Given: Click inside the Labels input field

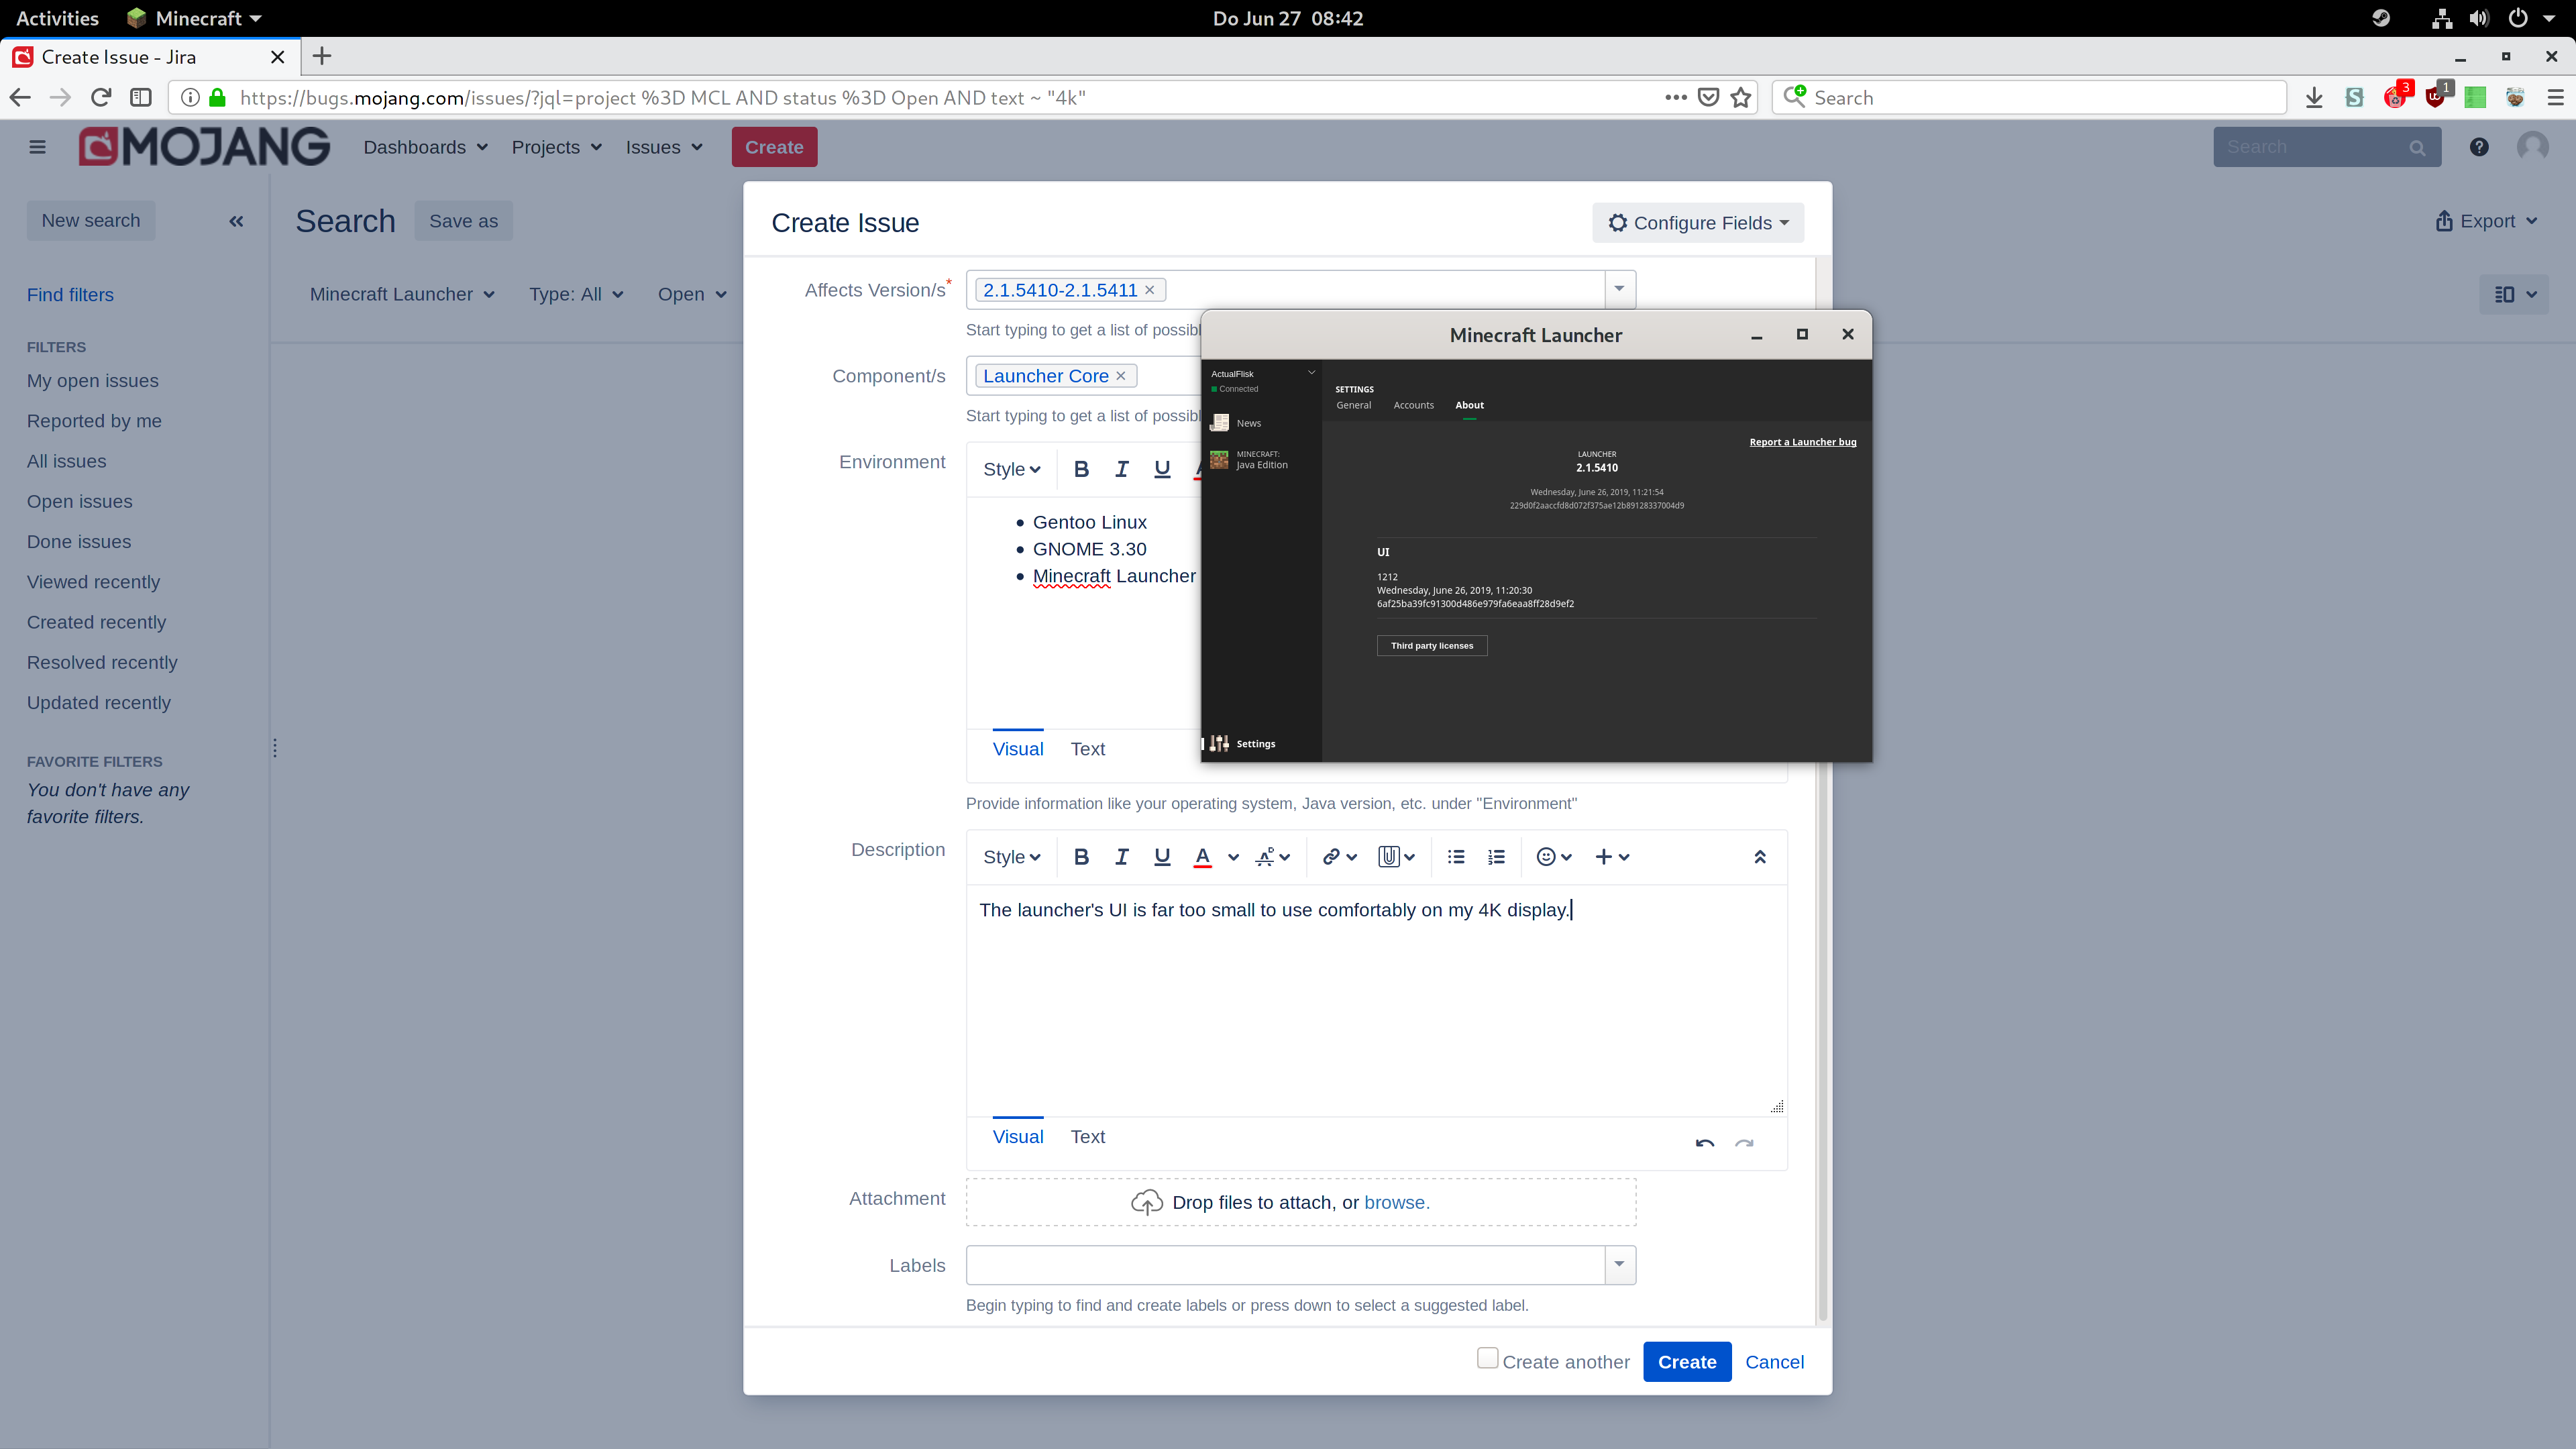Looking at the screenshot, I should (1284, 1265).
